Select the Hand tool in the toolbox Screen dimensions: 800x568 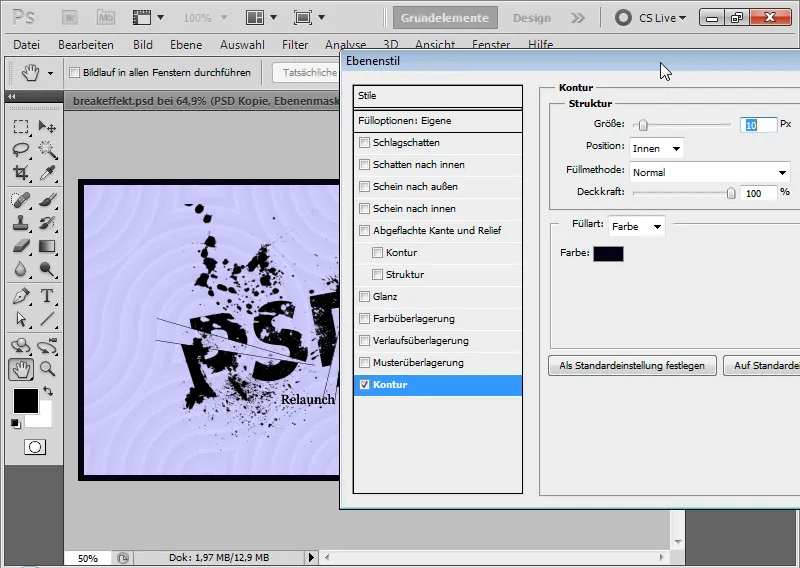point(20,369)
